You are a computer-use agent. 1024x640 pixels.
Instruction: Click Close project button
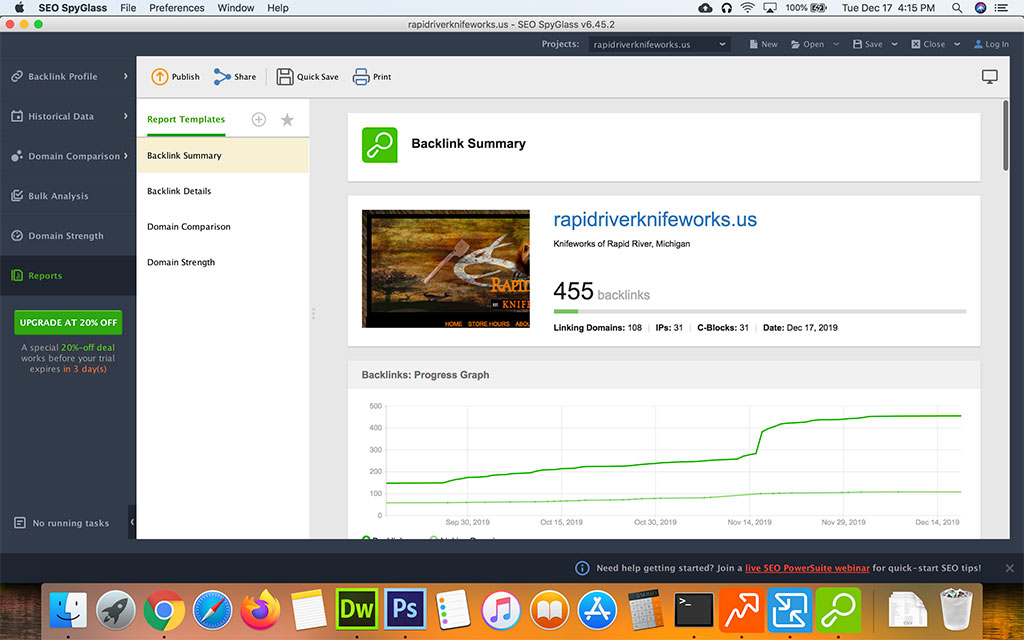(928, 44)
